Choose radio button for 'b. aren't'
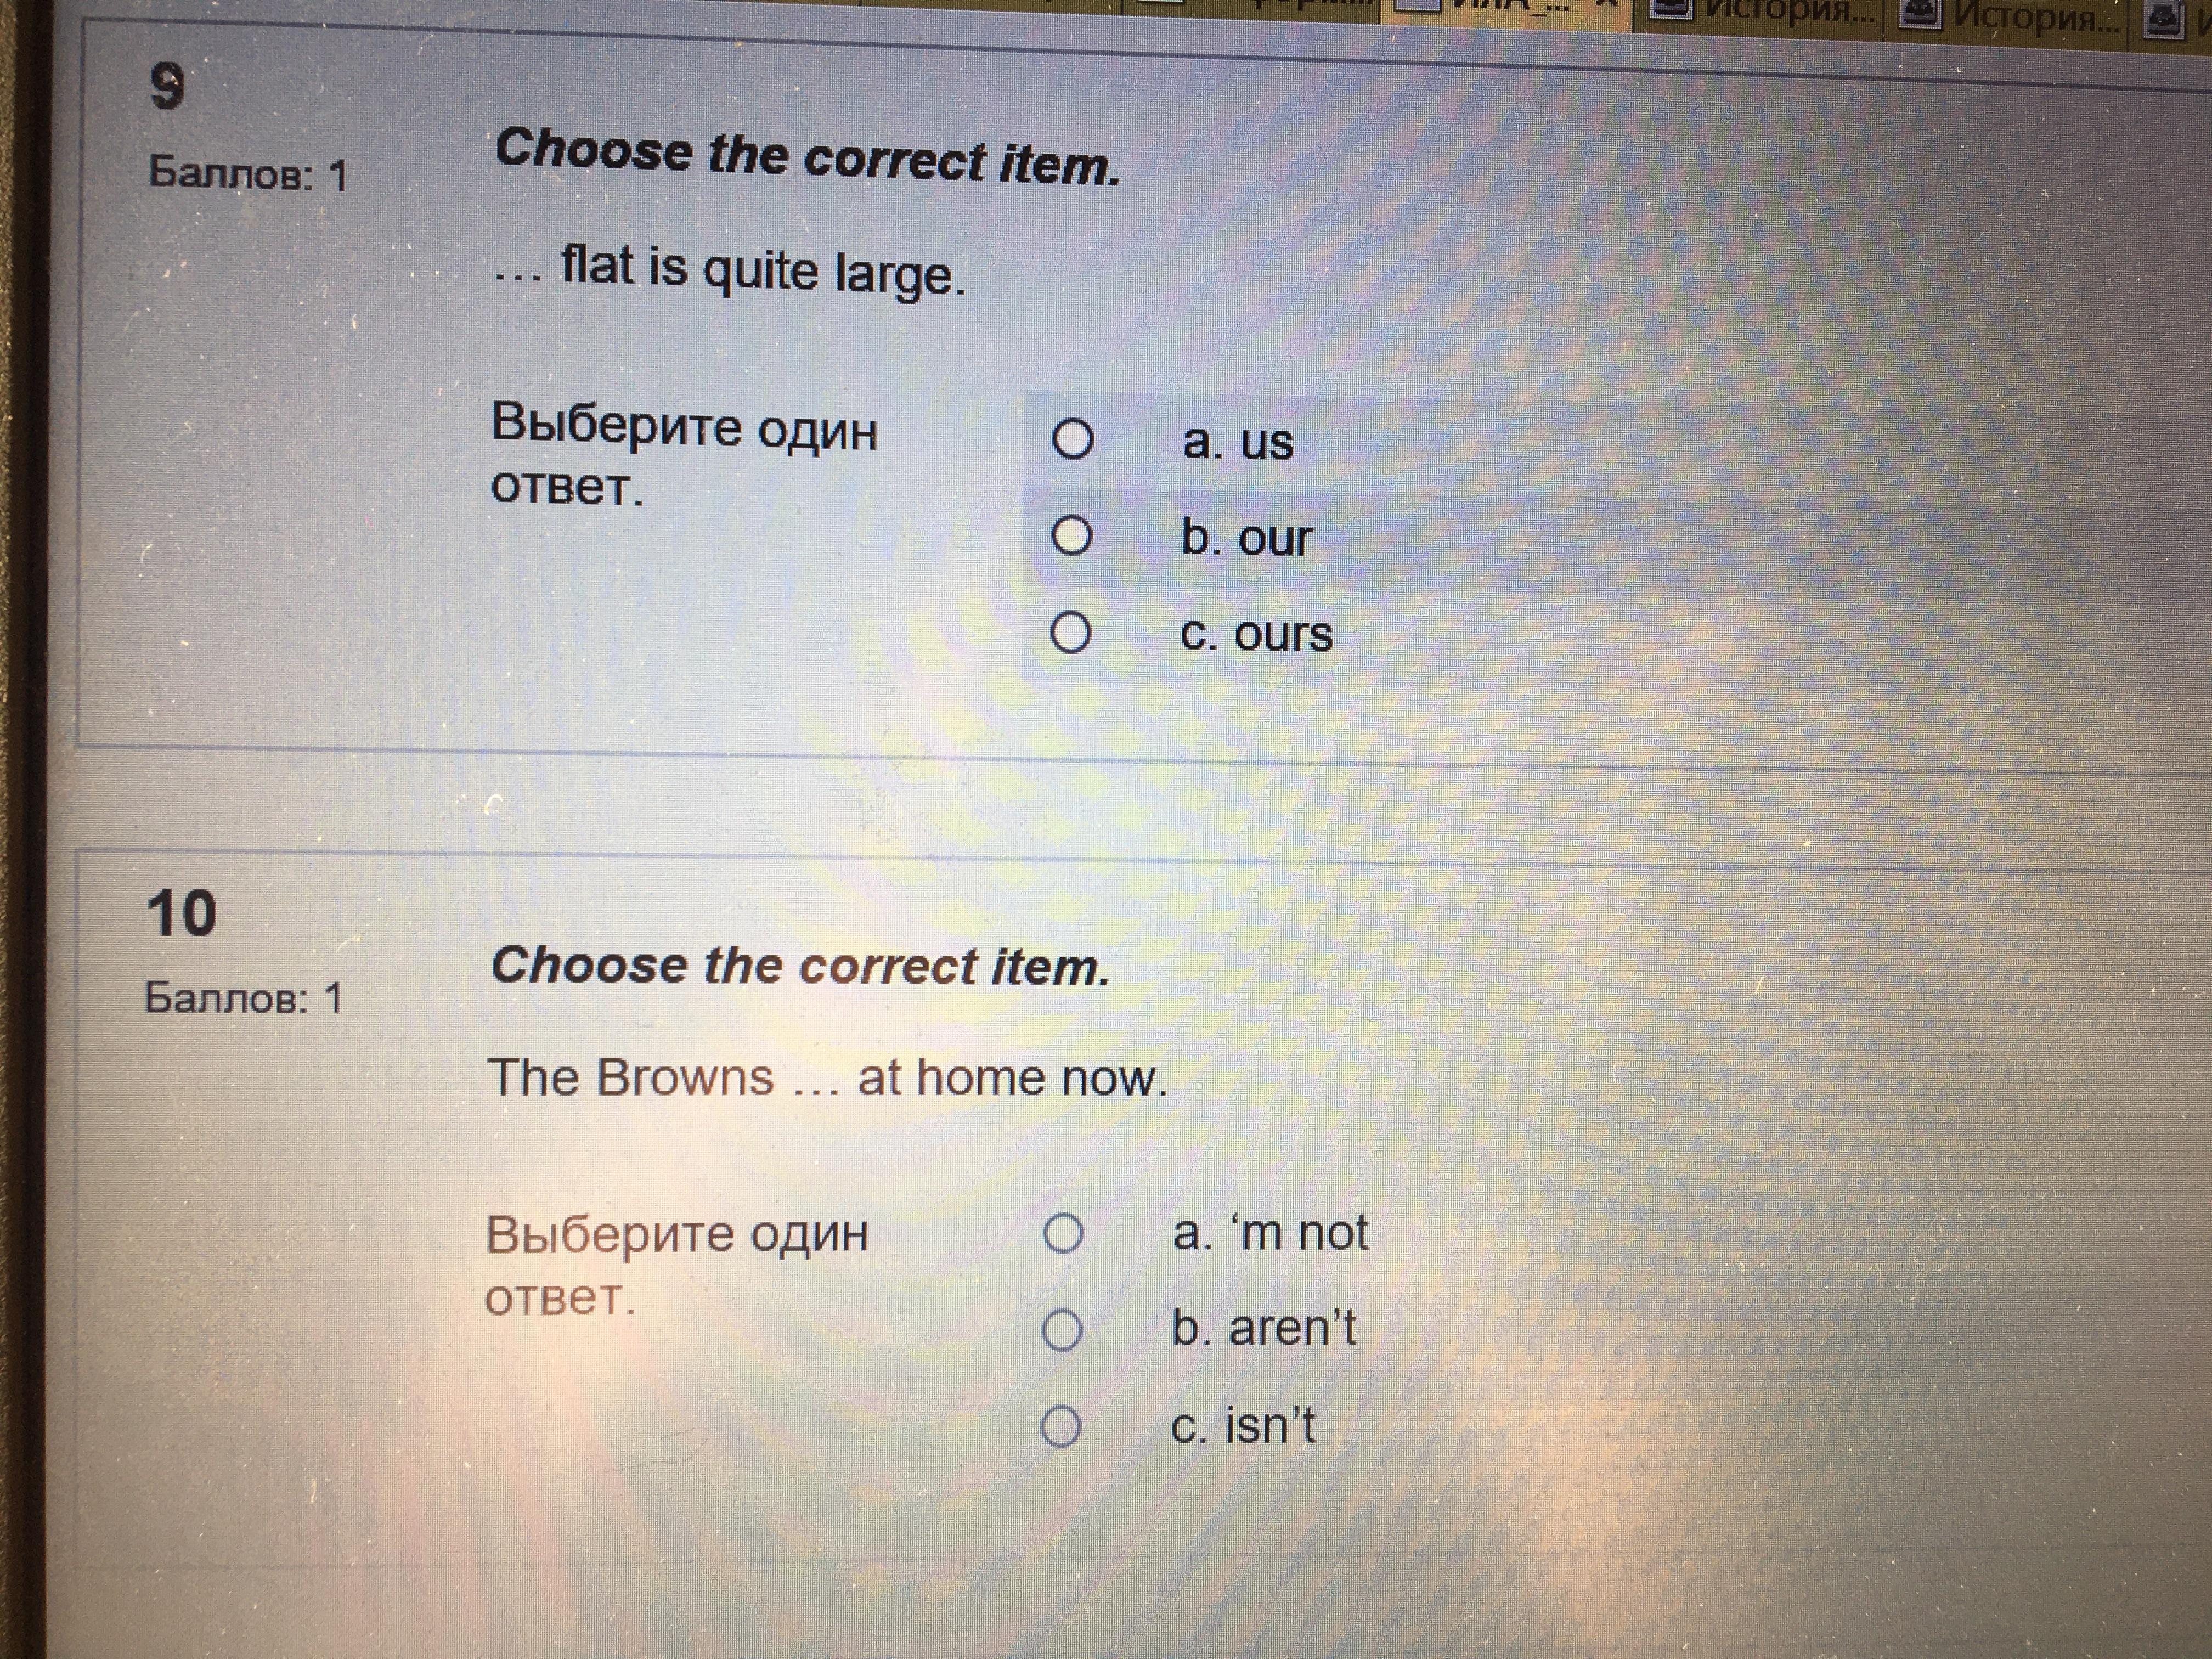The width and height of the screenshot is (2212, 1659). pyautogui.click(x=1062, y=1331)
